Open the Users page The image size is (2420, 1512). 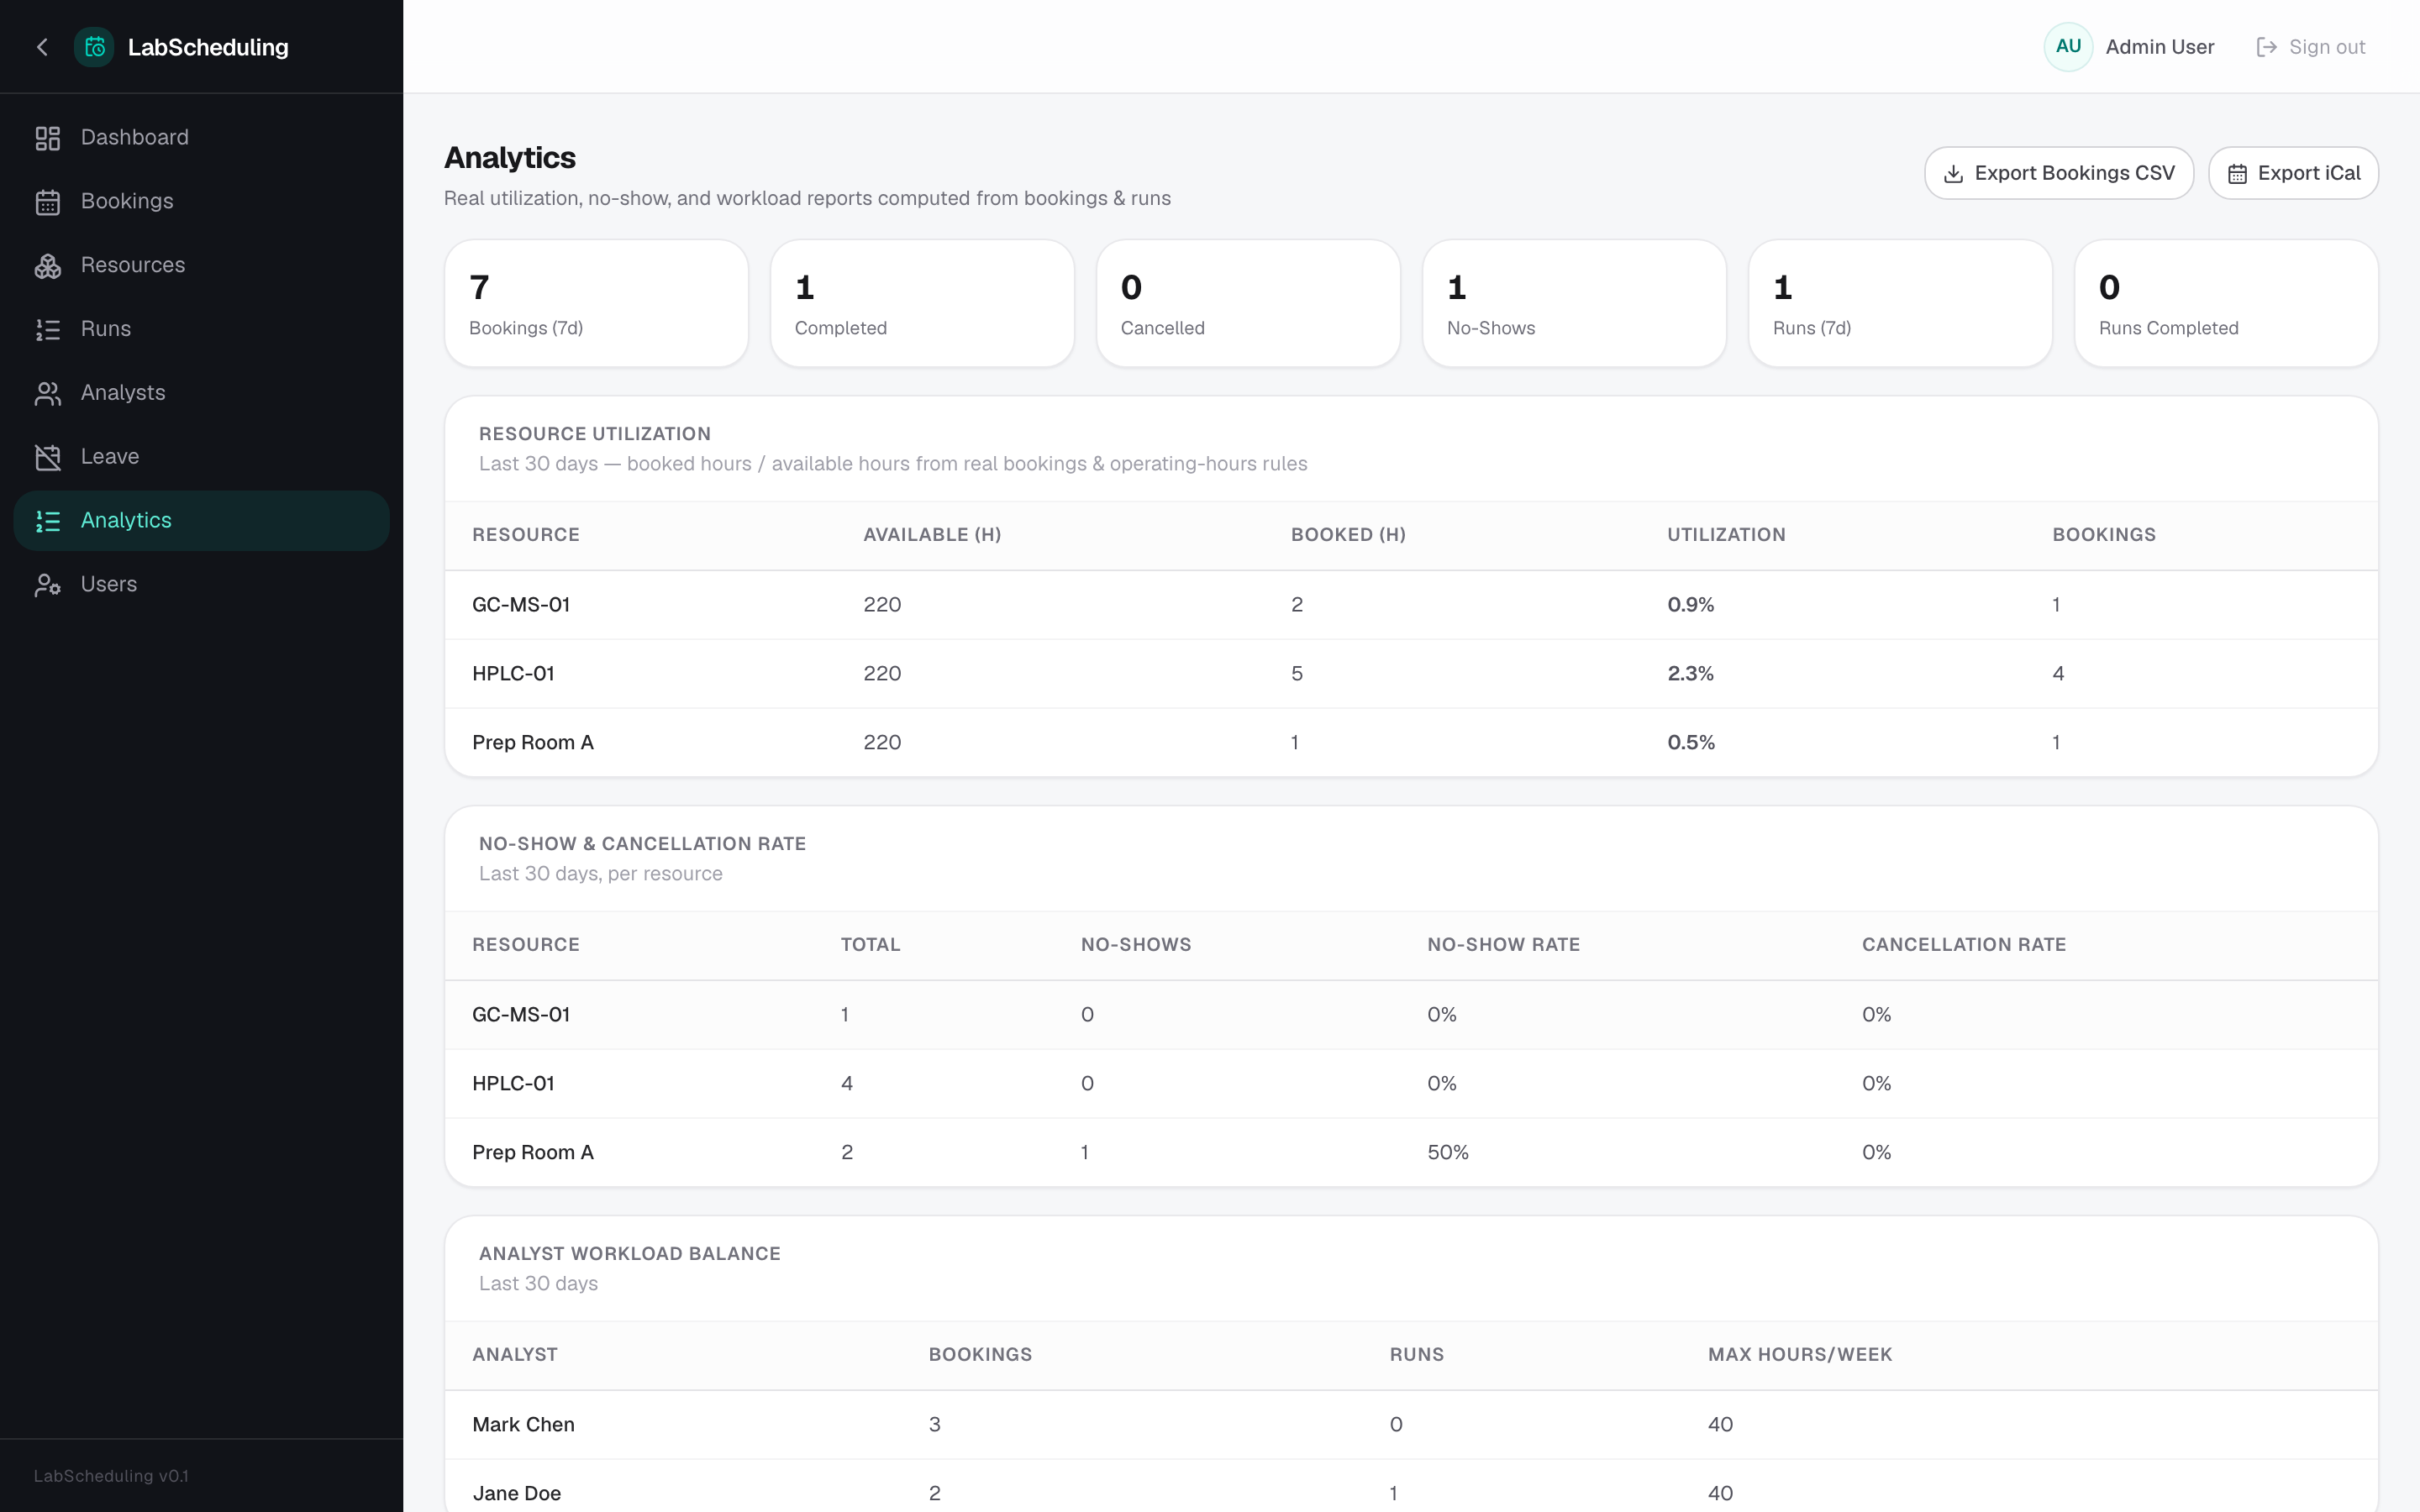tap(201, 585)
